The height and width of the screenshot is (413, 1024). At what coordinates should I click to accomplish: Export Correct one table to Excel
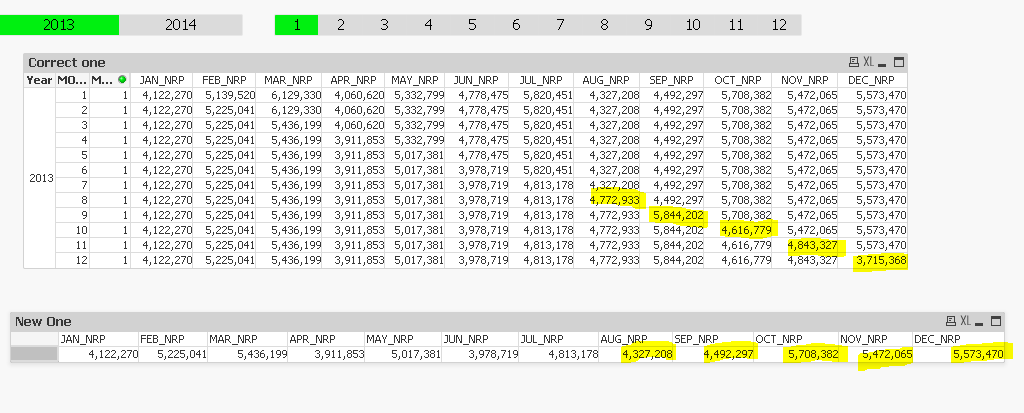click(869, 63)
